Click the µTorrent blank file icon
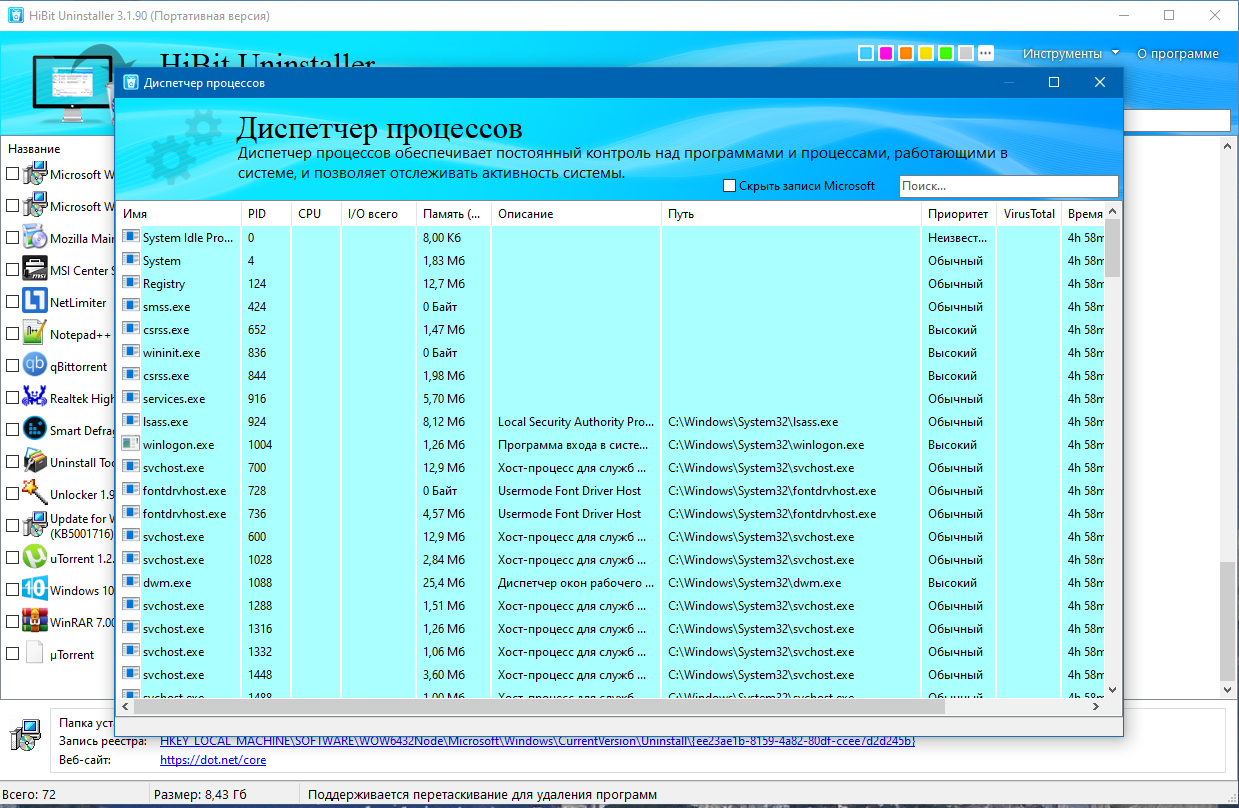 35,654
